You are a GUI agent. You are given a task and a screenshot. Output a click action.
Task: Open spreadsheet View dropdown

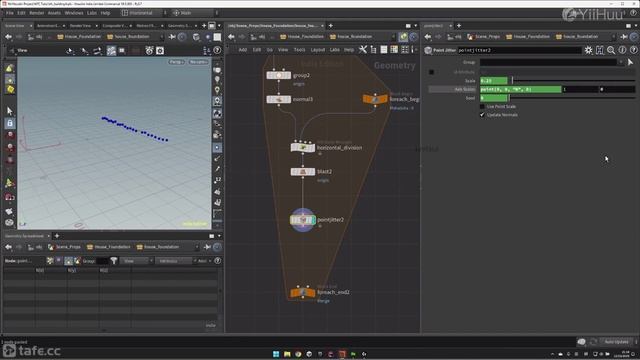[136, 260]
